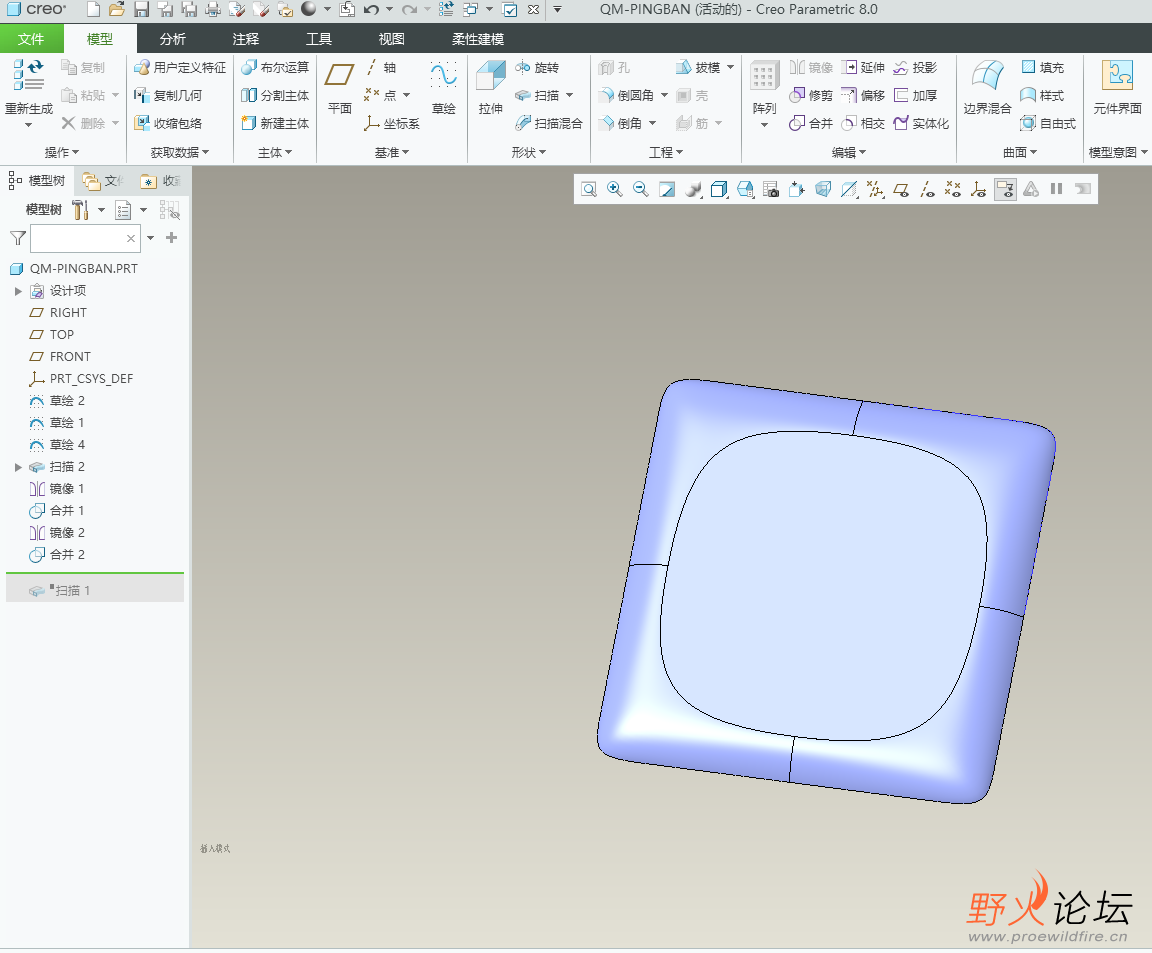The image size is (1152, 953).
Task: Click the Extrude (拉伸) tool
Action: (x=491, y=87)
